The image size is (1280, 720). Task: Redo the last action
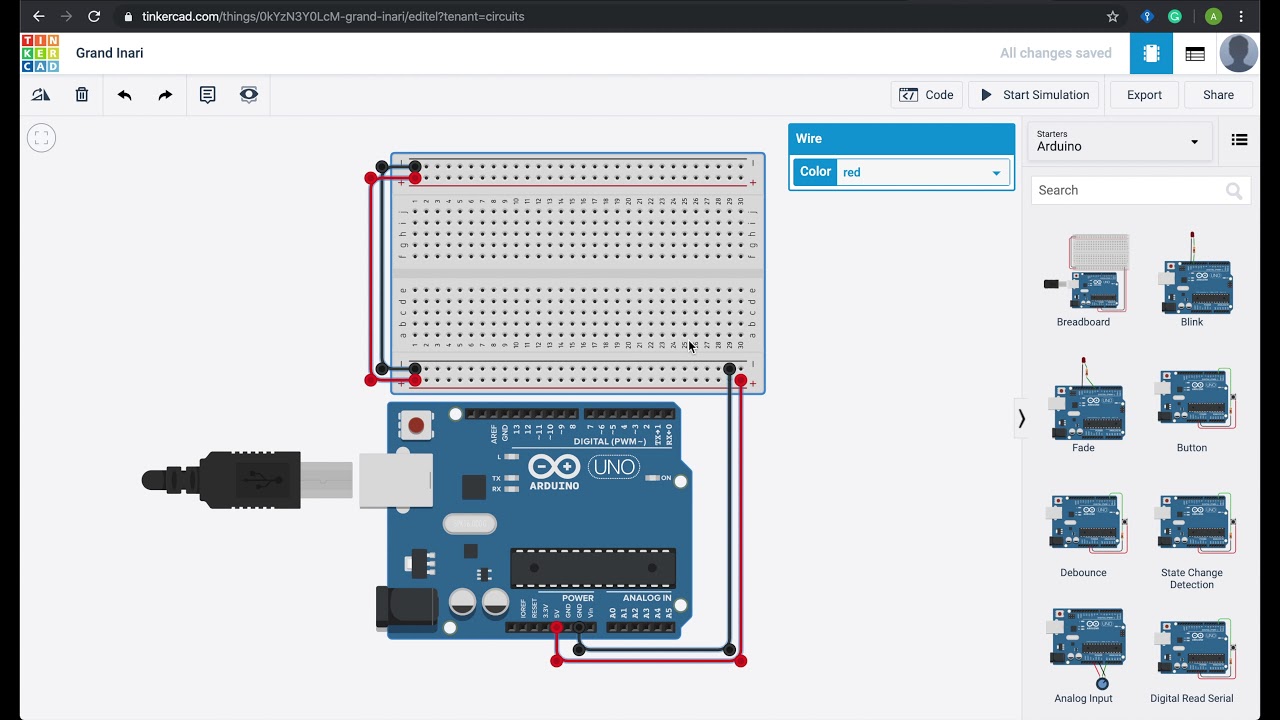click(x=165, y=95)
